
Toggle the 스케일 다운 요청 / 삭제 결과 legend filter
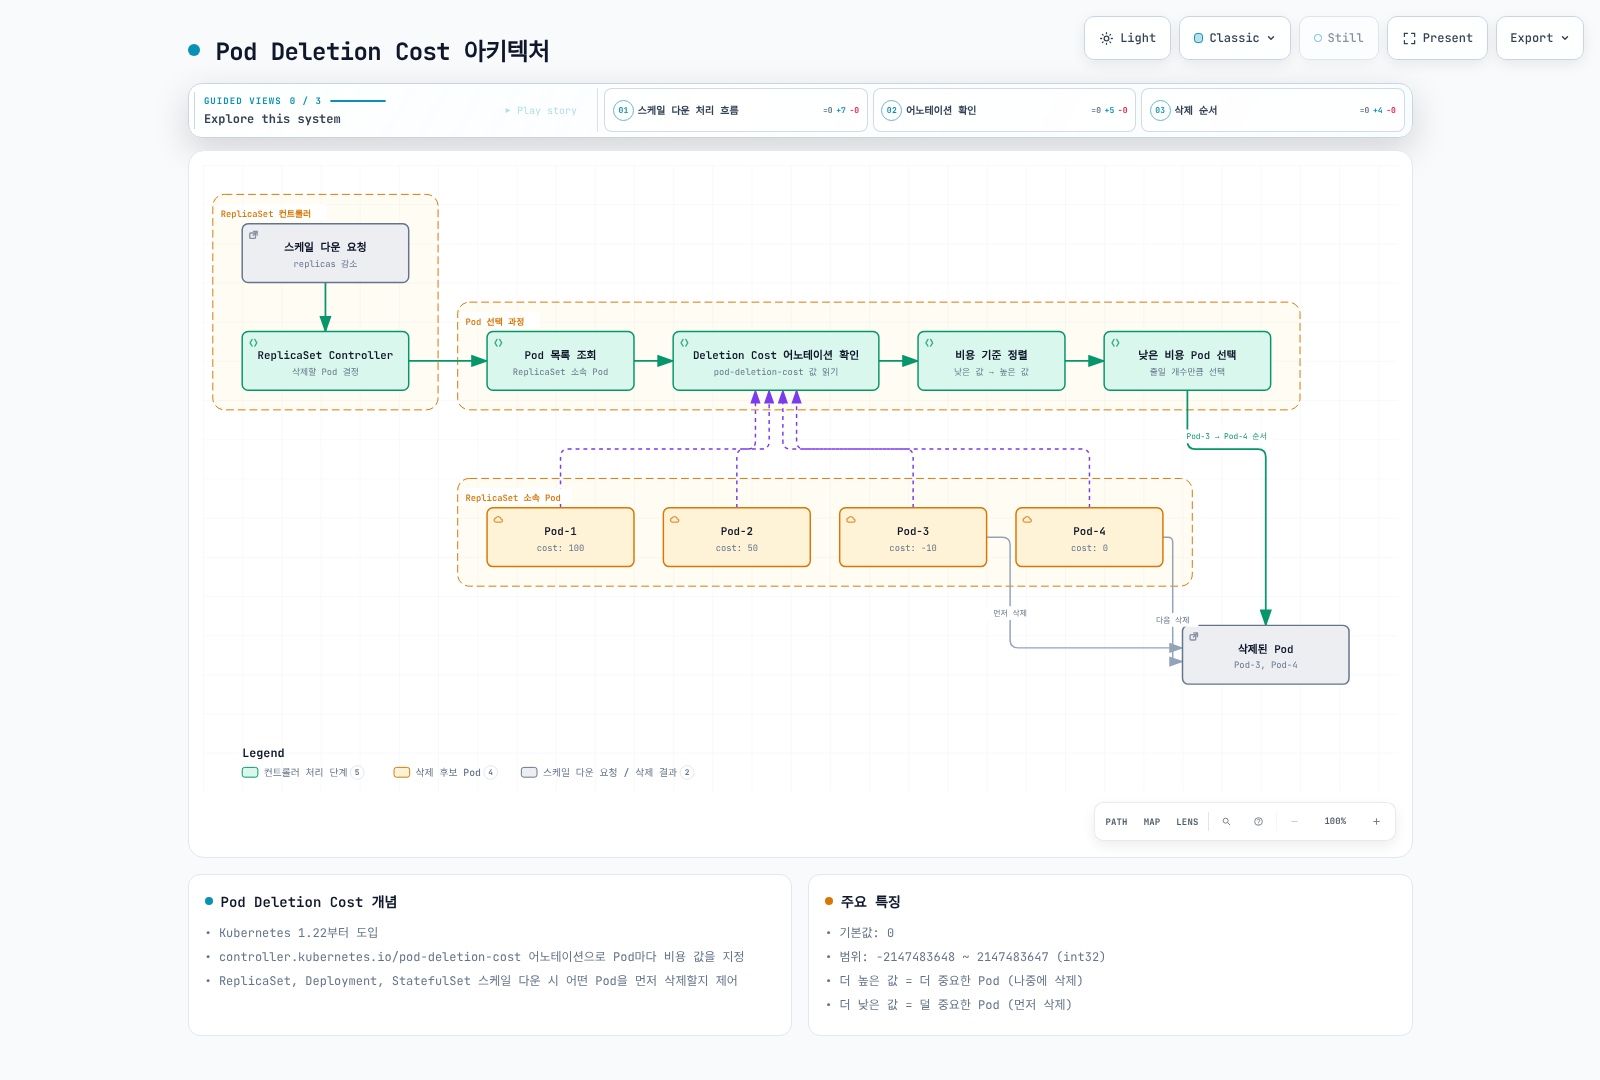click(x=607, y=772)
